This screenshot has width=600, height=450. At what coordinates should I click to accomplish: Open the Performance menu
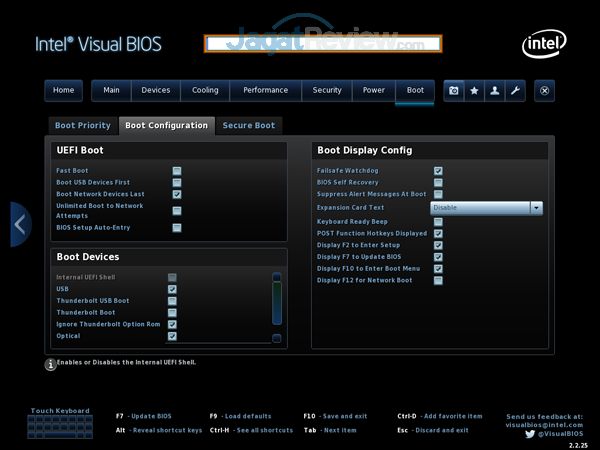tap(265, 90)
